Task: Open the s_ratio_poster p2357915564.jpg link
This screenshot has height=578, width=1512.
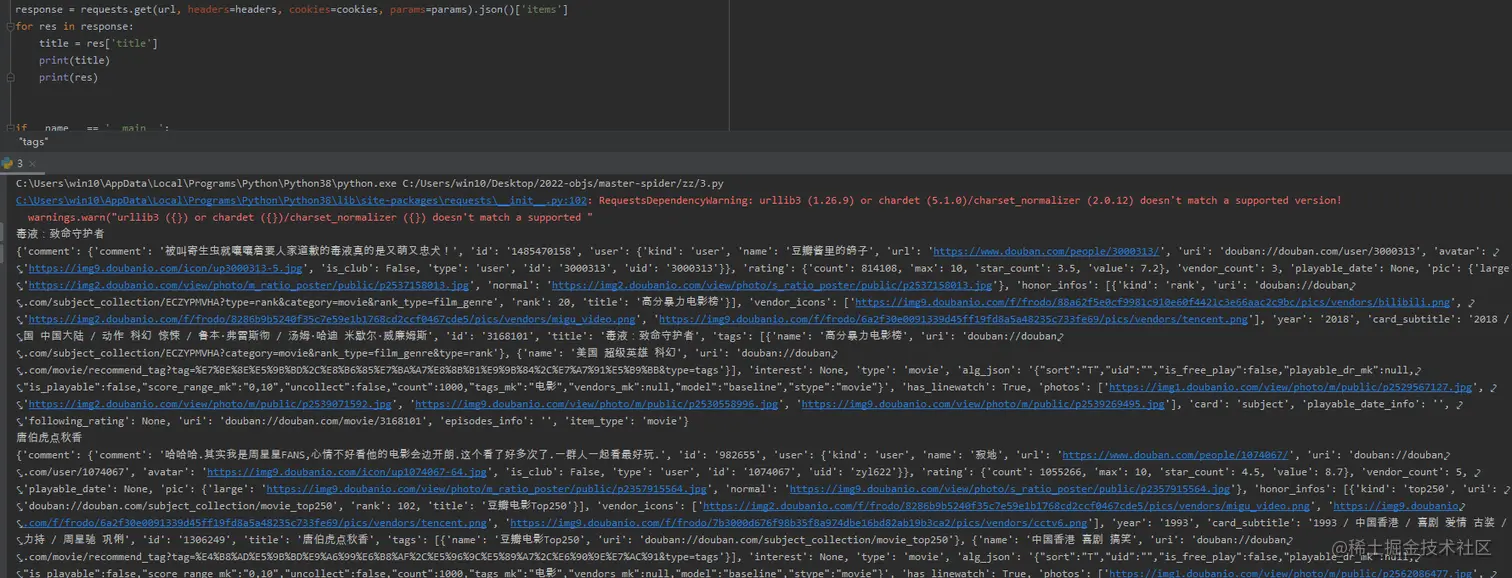Action: click(1010, 489)
